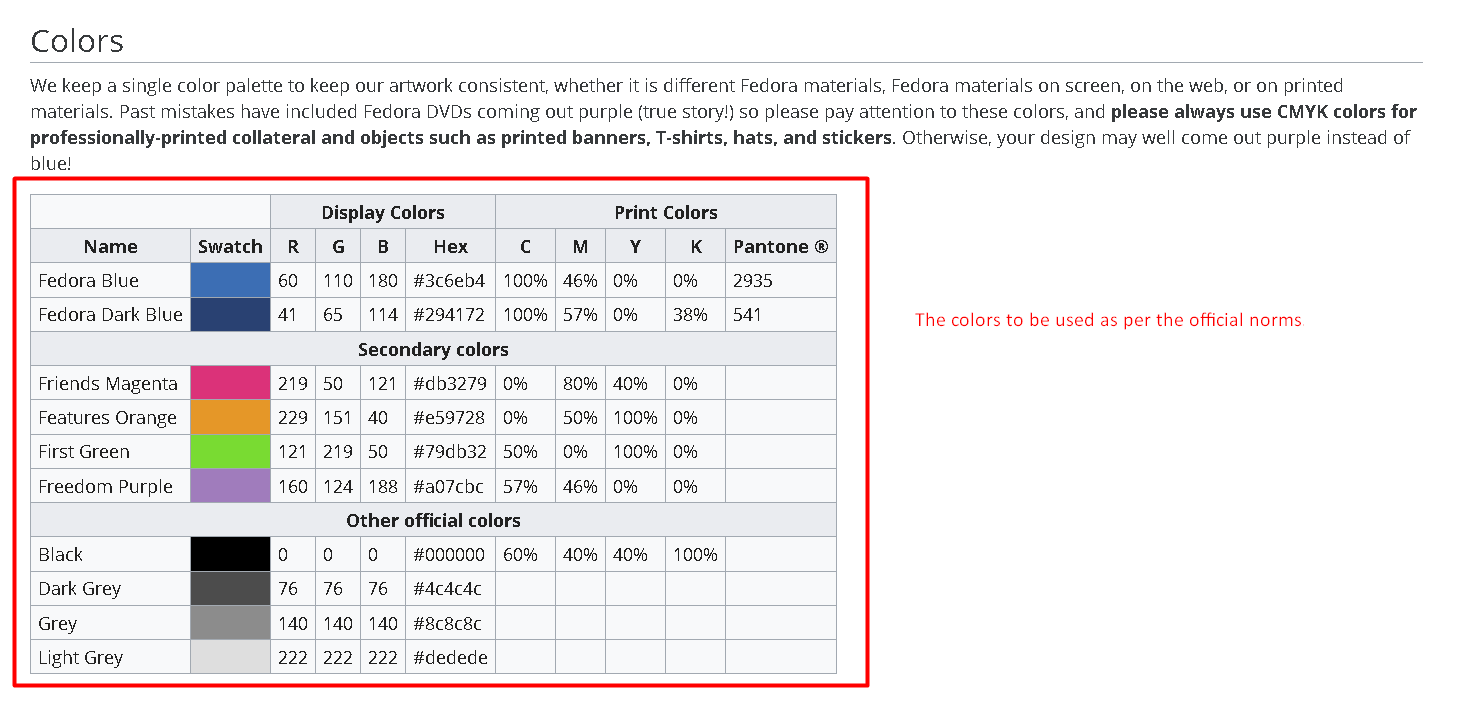
Task: Click the First Green swatch
Action: 230,451
